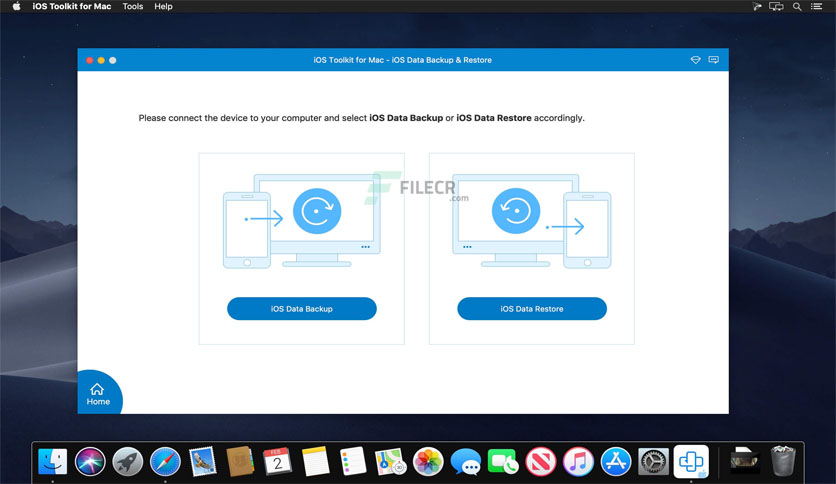Open Messages icon in Dock

465,462
